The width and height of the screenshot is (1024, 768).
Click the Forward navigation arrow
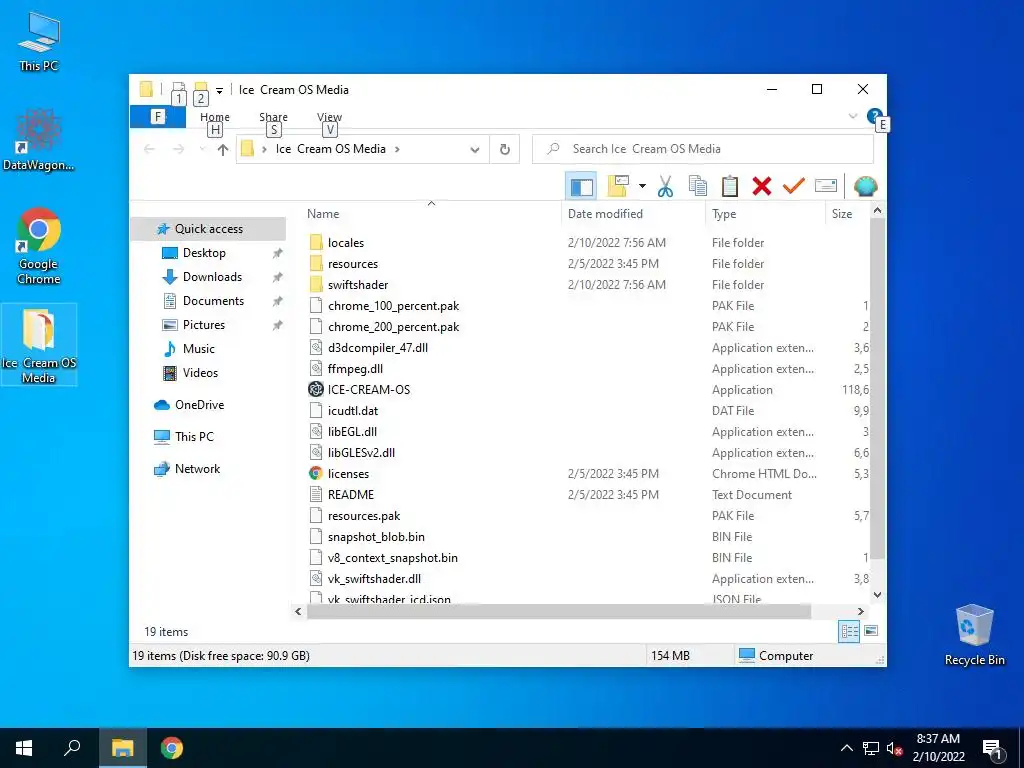point(178,150)
